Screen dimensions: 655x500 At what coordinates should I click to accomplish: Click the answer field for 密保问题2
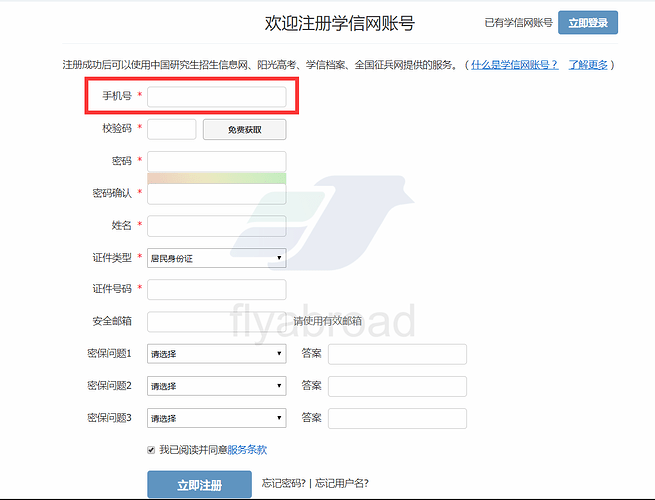click(x=397, y=386)
